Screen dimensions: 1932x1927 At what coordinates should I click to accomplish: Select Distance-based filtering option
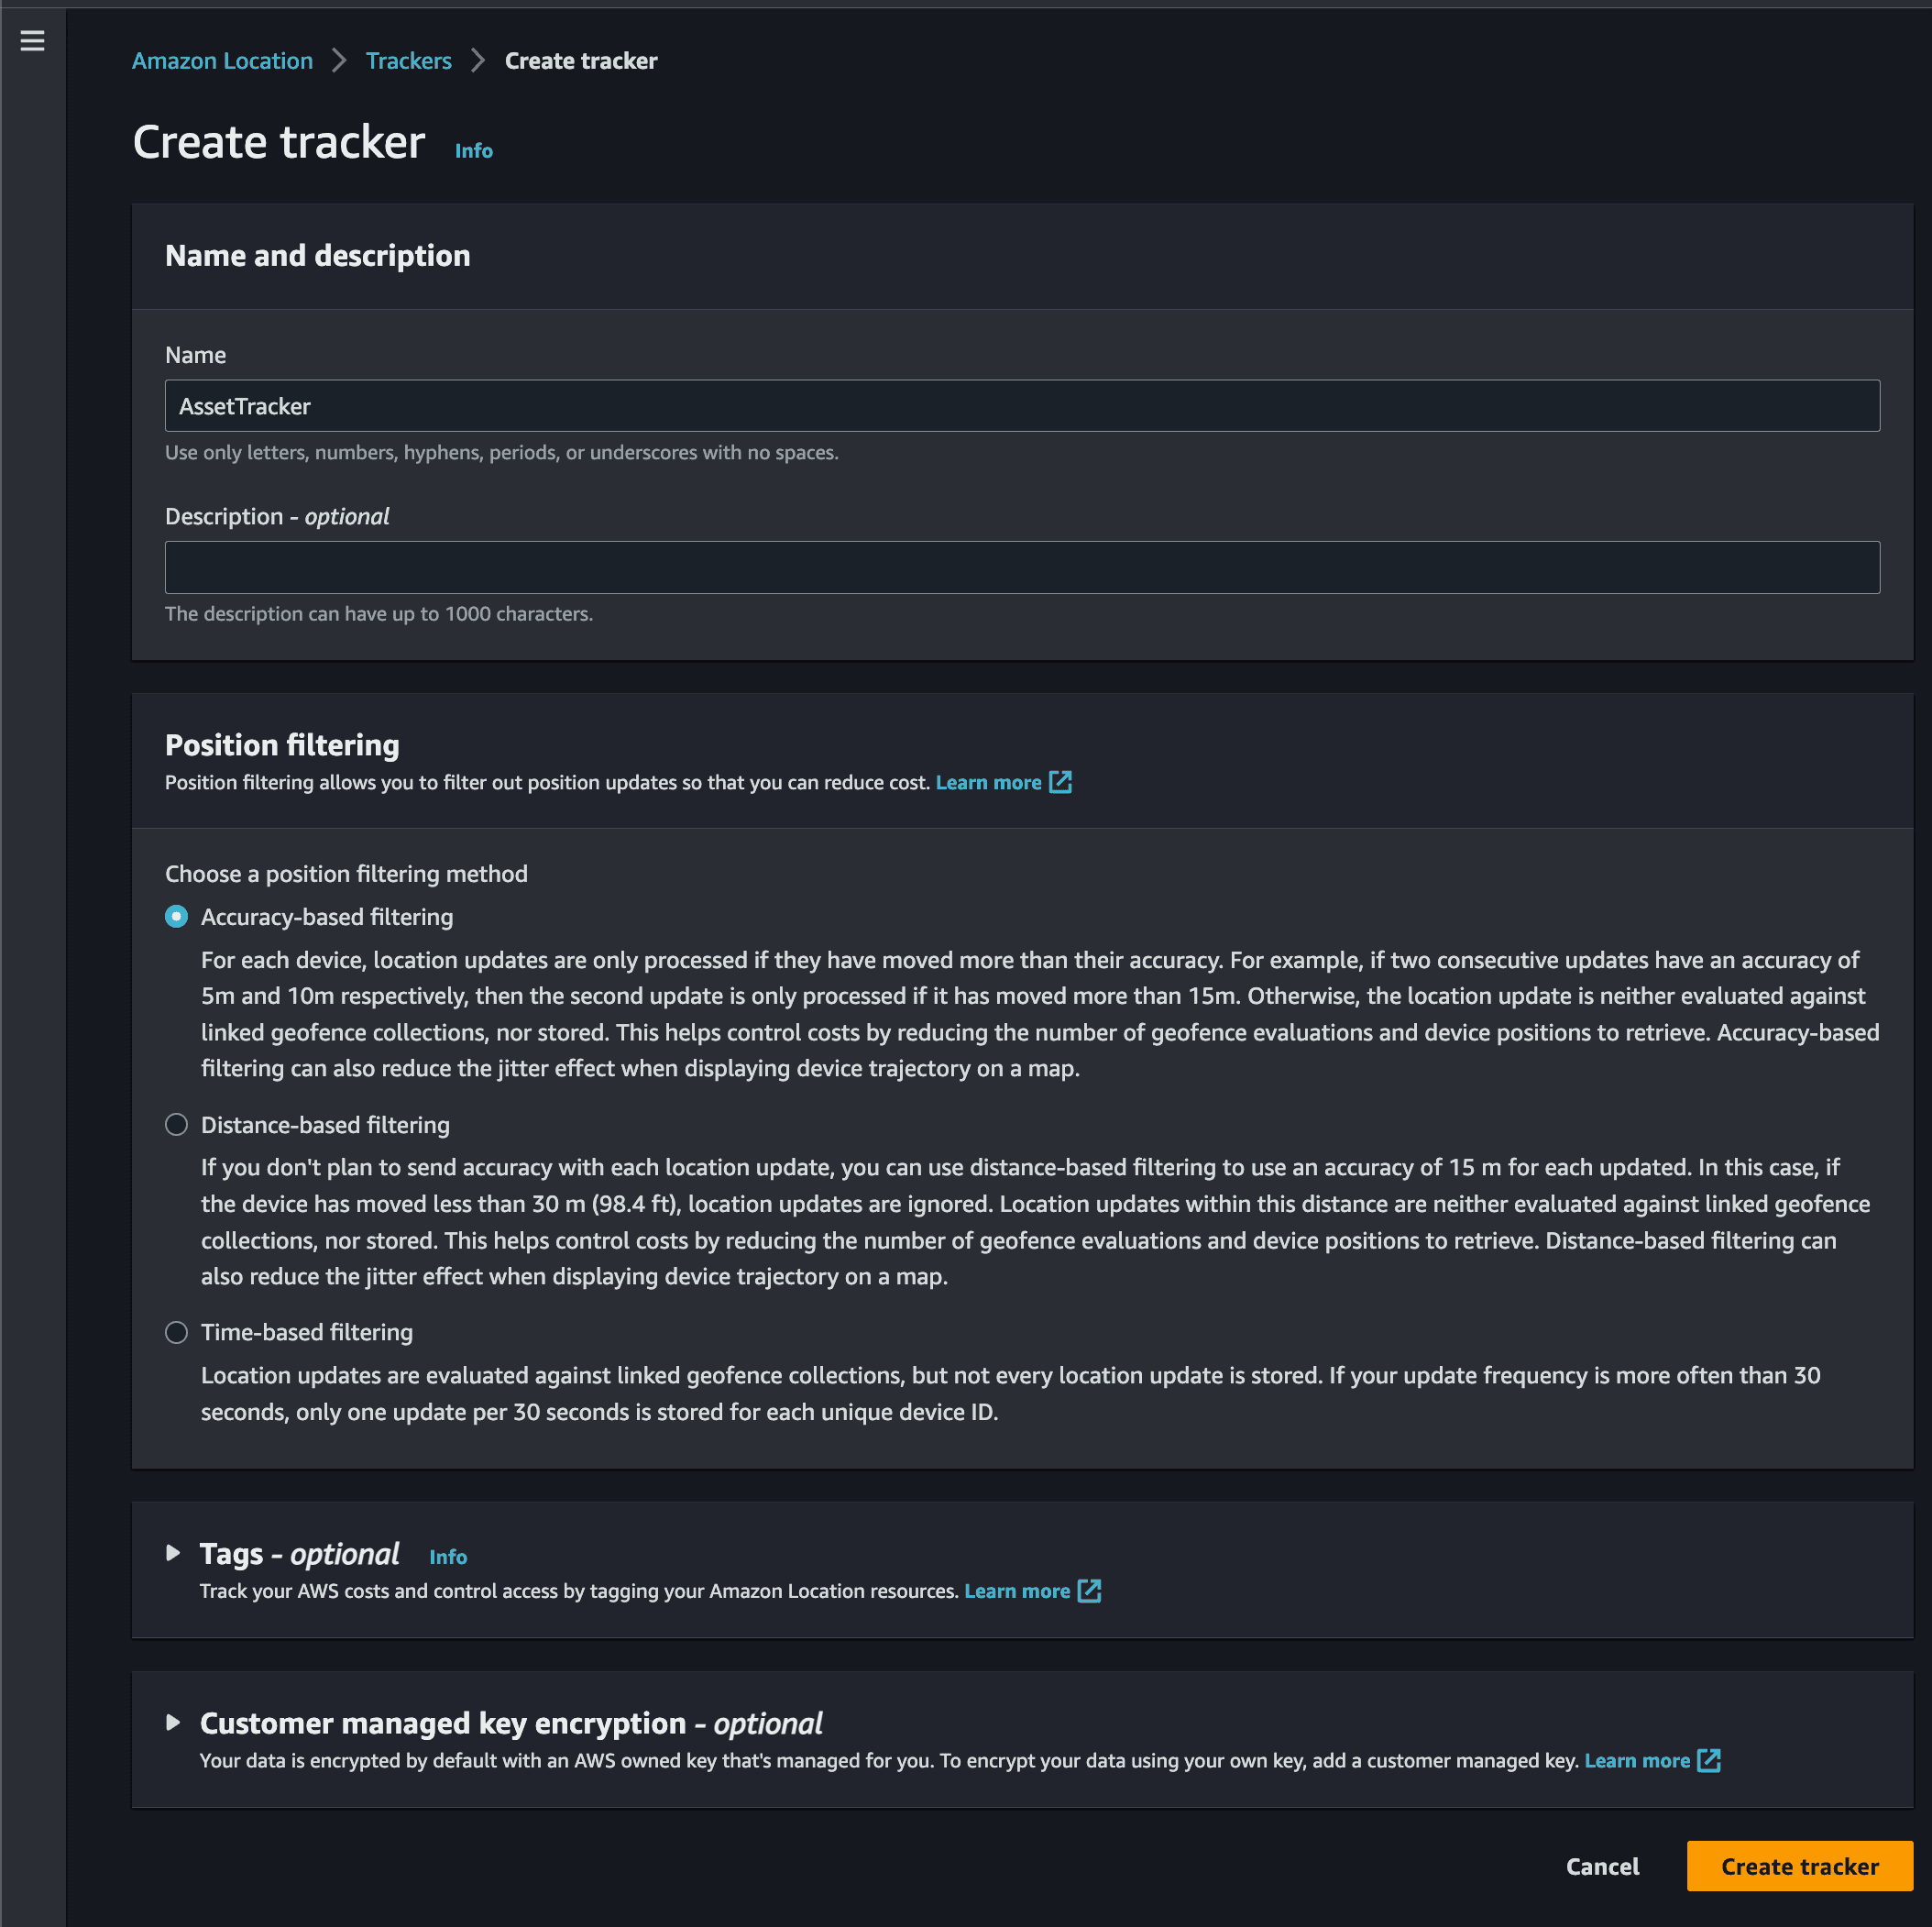pos(176,1125)
